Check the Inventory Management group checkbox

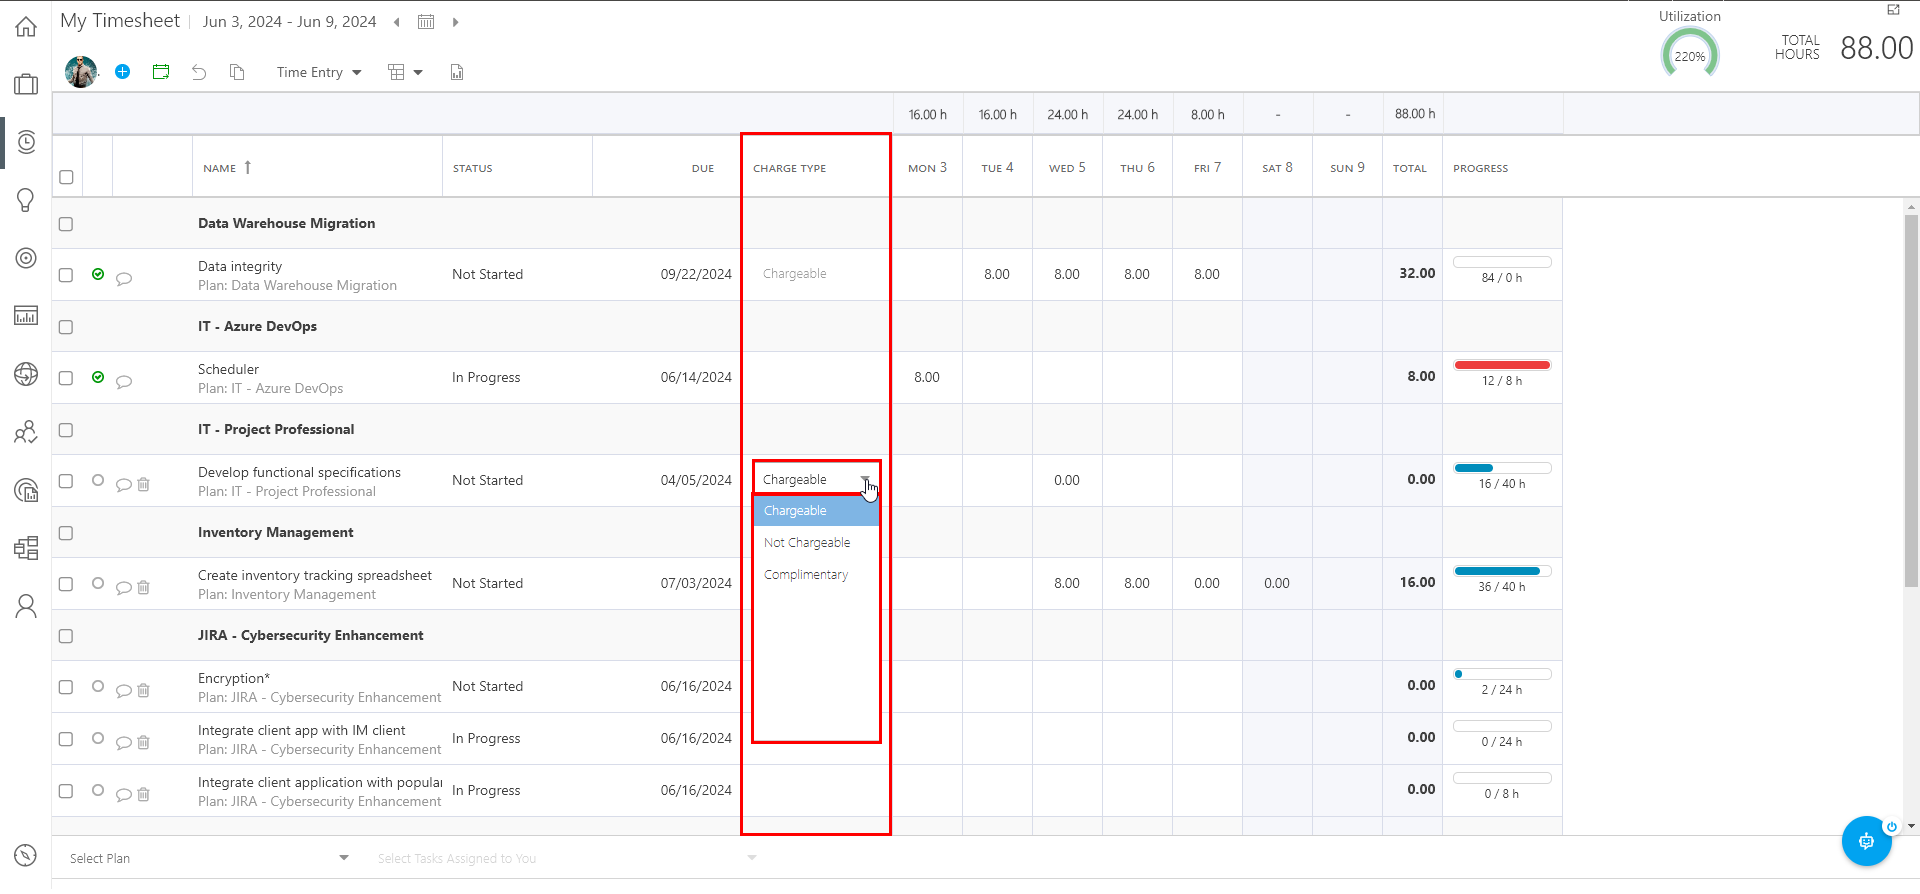pyautogui.click(x=66, y=533)
